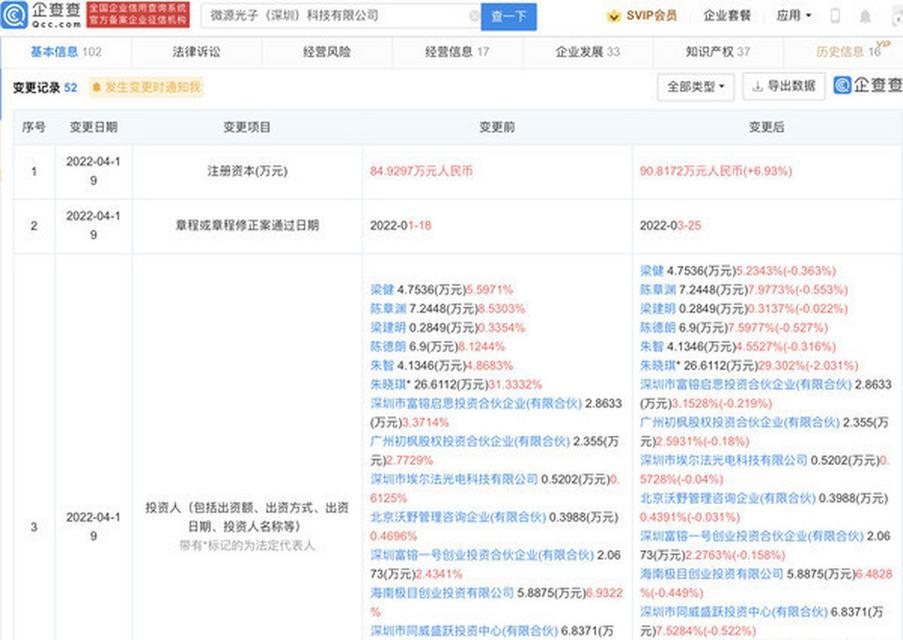
Task: Open 深圳市埃尔法光电科技有限公司 in 变更后 column
Action: tap(723, 460)
